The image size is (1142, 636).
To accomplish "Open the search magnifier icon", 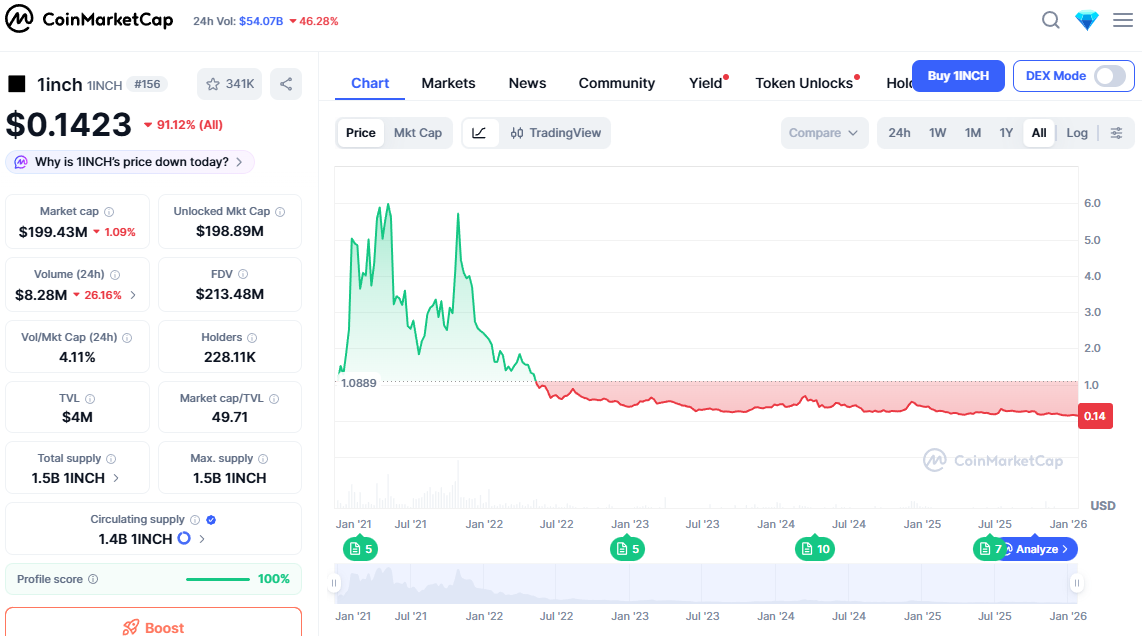I will 1051,20.
